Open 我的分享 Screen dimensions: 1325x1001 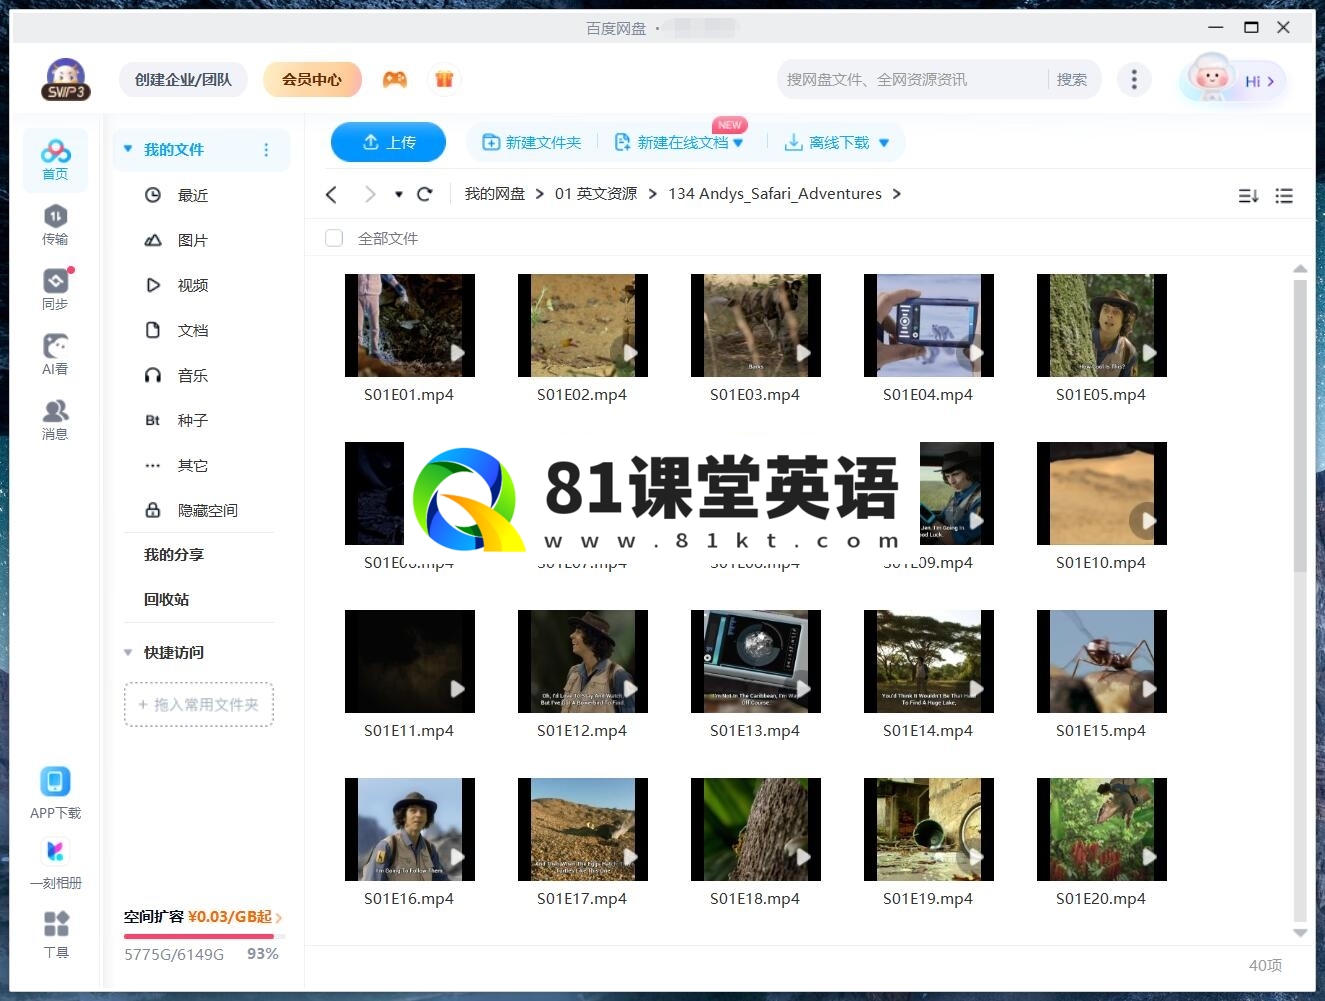coord(174,554)
